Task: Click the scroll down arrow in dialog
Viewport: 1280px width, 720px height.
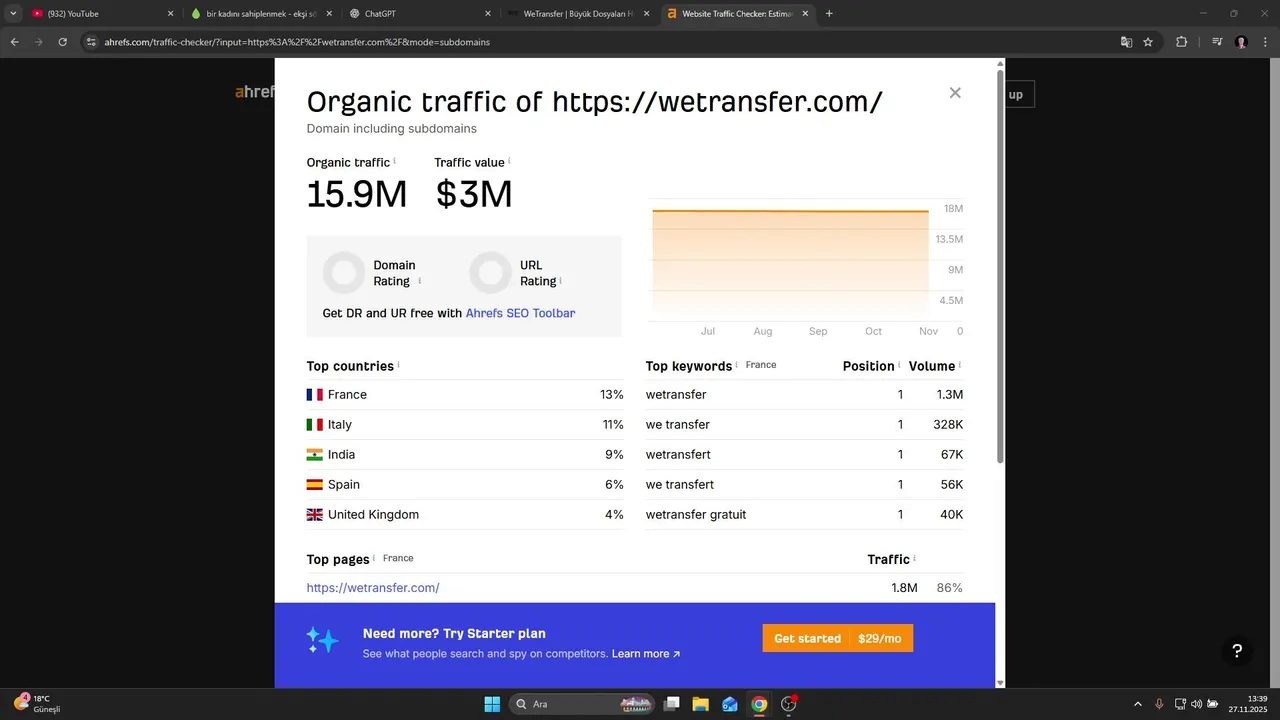Action: pos(1000,683)
